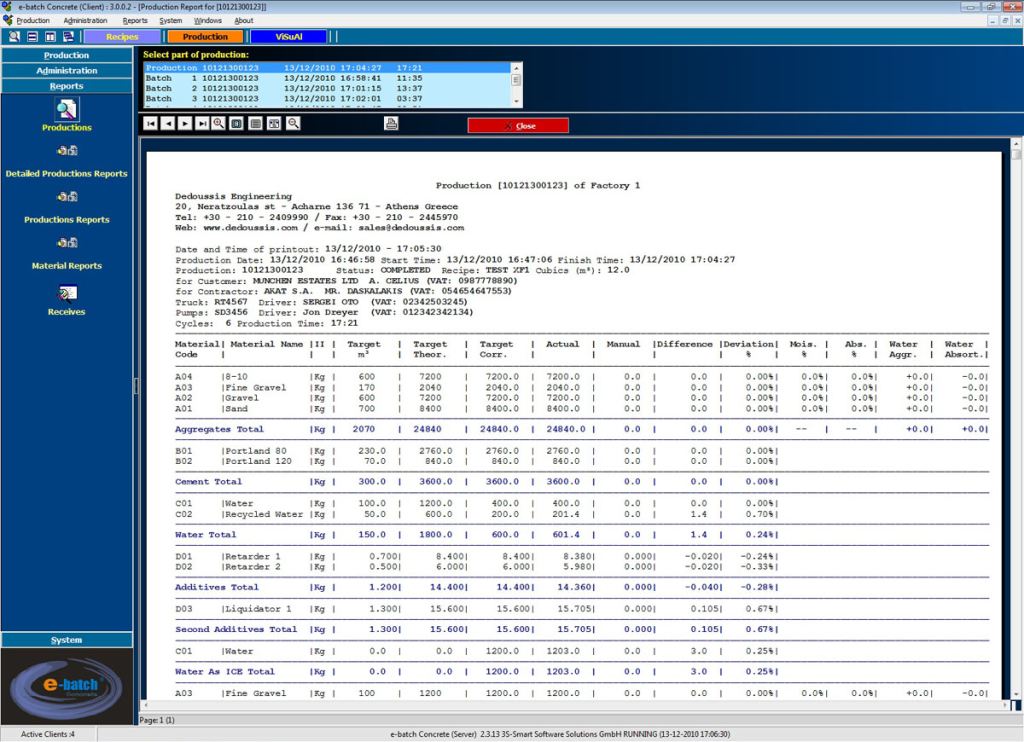1024x742 pixels.
Task: Go to the next report page
Action: coord(185,123)
